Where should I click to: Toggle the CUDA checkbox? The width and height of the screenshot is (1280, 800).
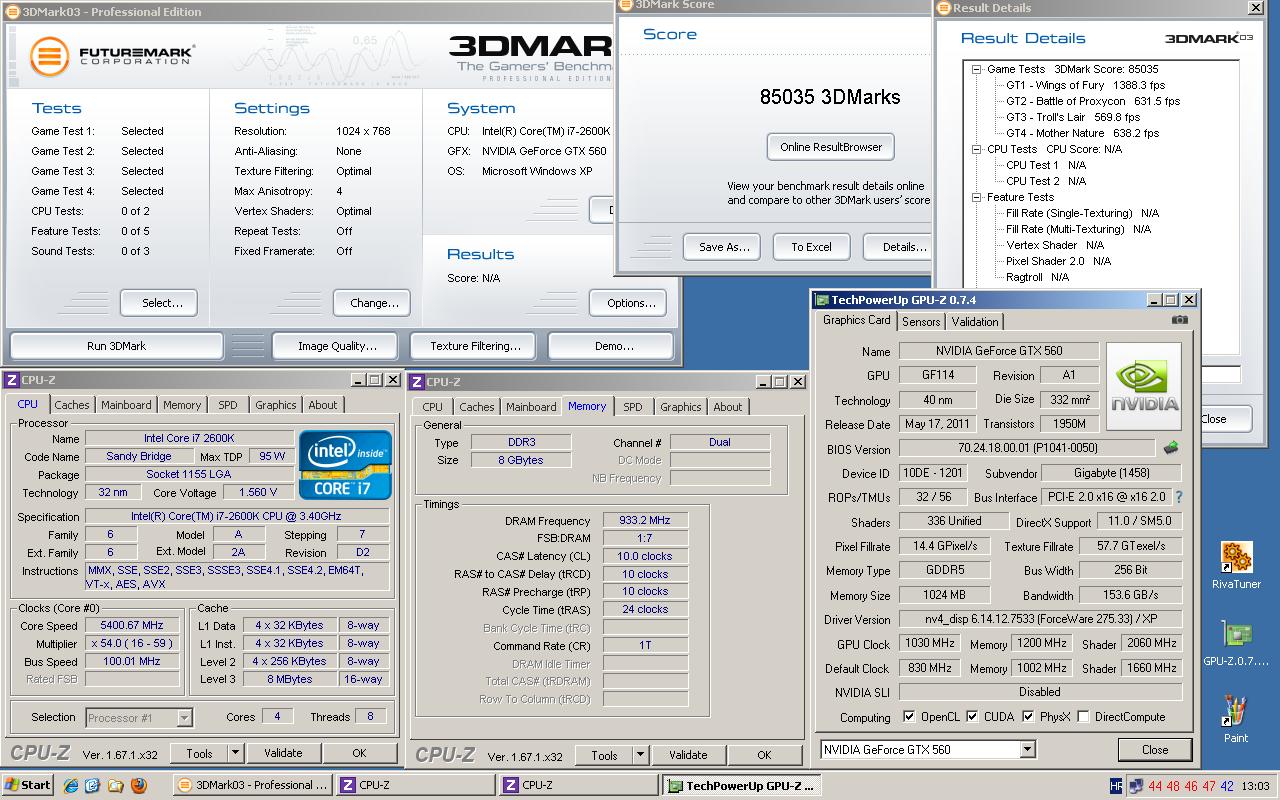point(972,717)
